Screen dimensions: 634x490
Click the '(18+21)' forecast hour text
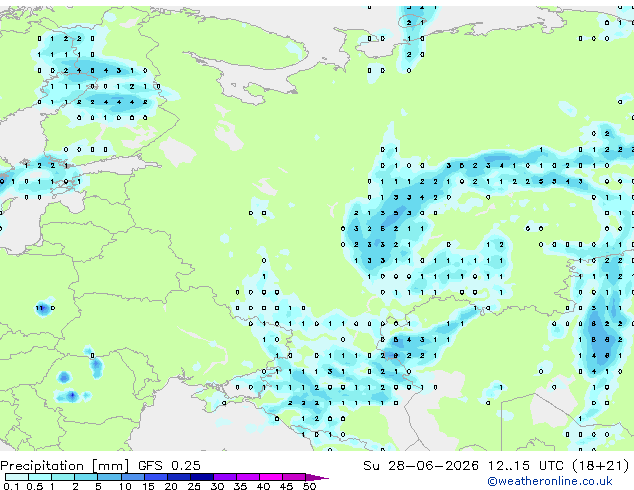[601, 466]
